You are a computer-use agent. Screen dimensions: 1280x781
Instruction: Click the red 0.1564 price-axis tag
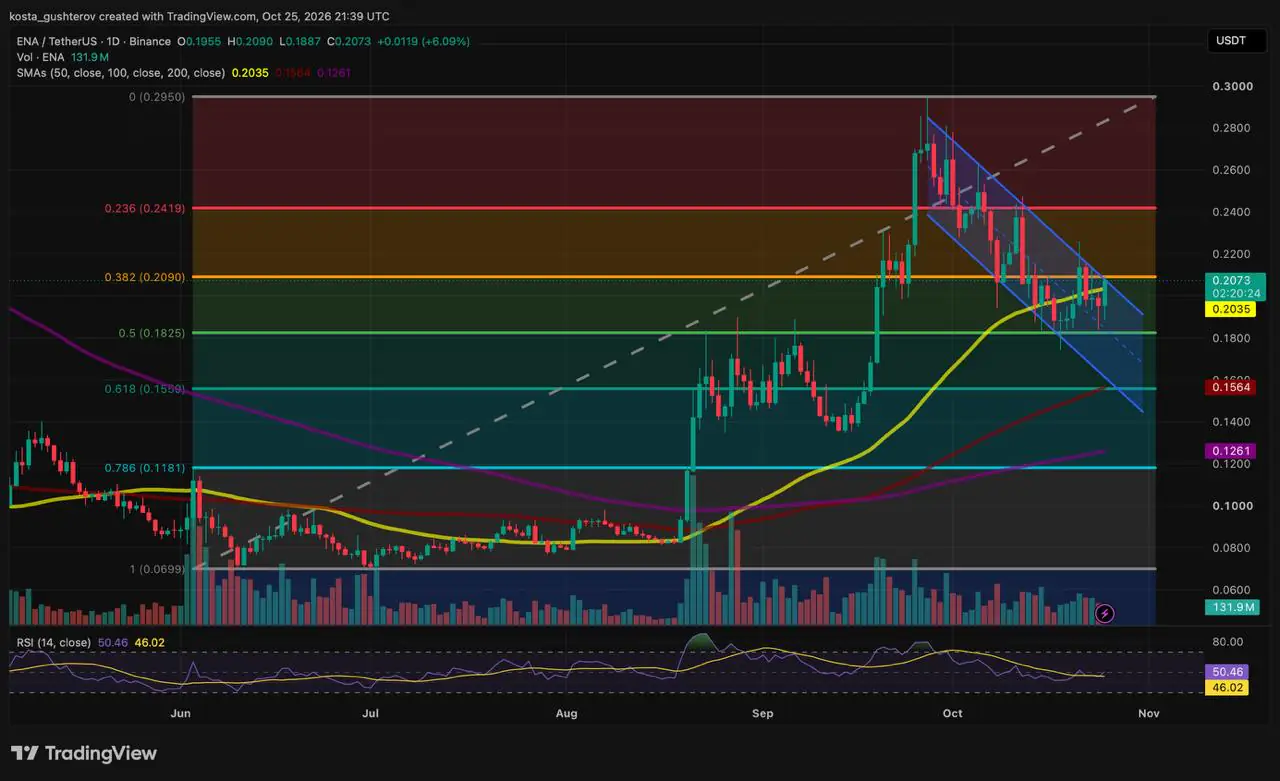coord(1229,387)
